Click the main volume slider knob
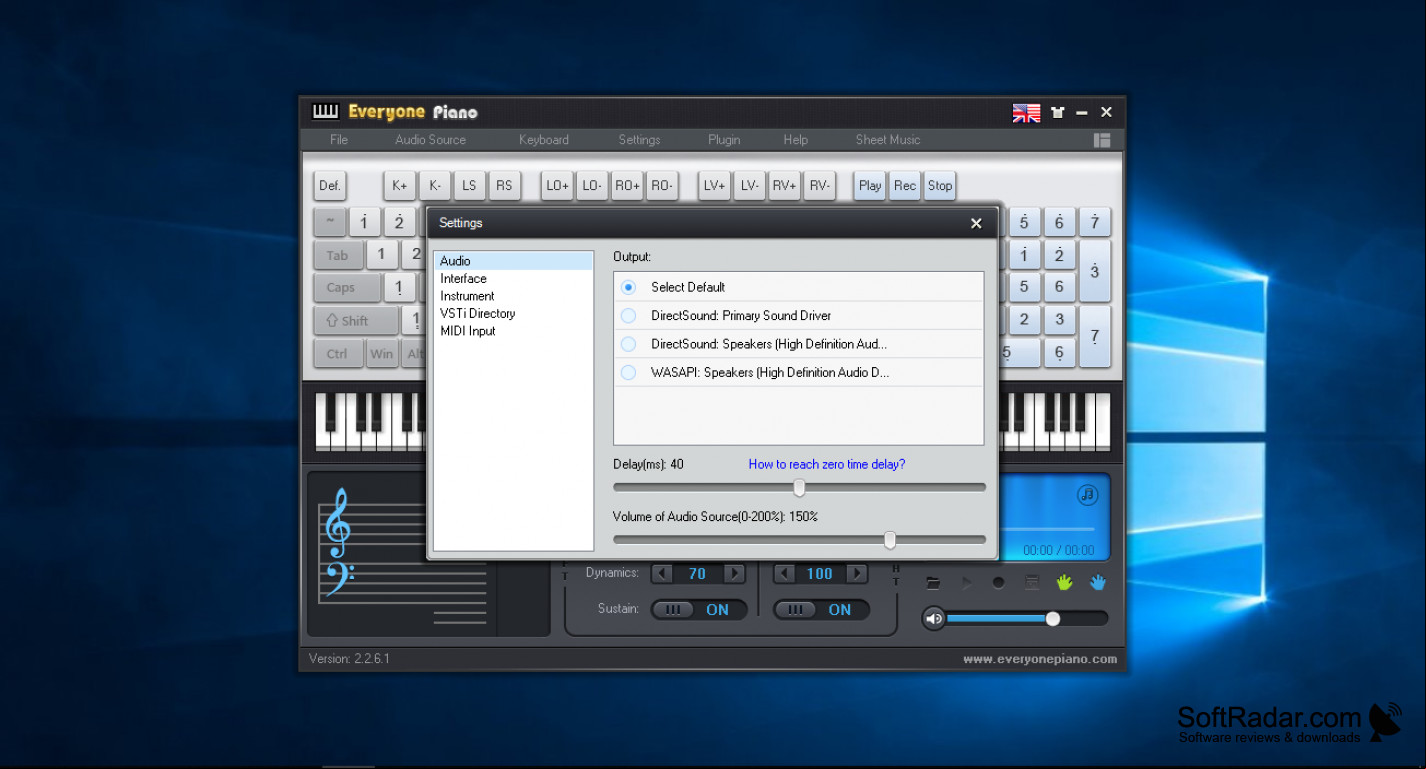This screenshot has height=769, width=1426. coord(1052,619)
